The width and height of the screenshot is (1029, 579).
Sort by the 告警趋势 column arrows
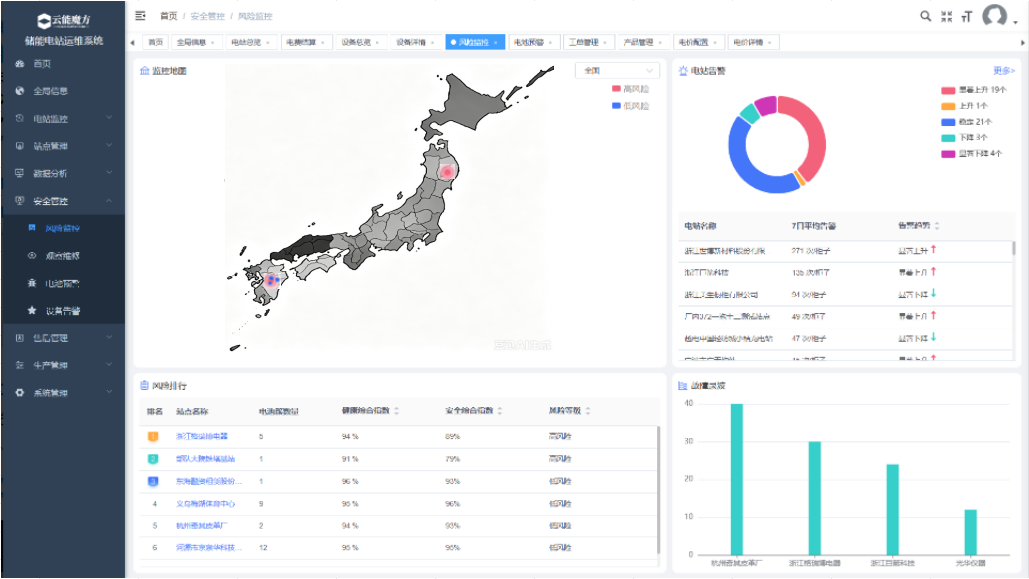coord(937,226)
